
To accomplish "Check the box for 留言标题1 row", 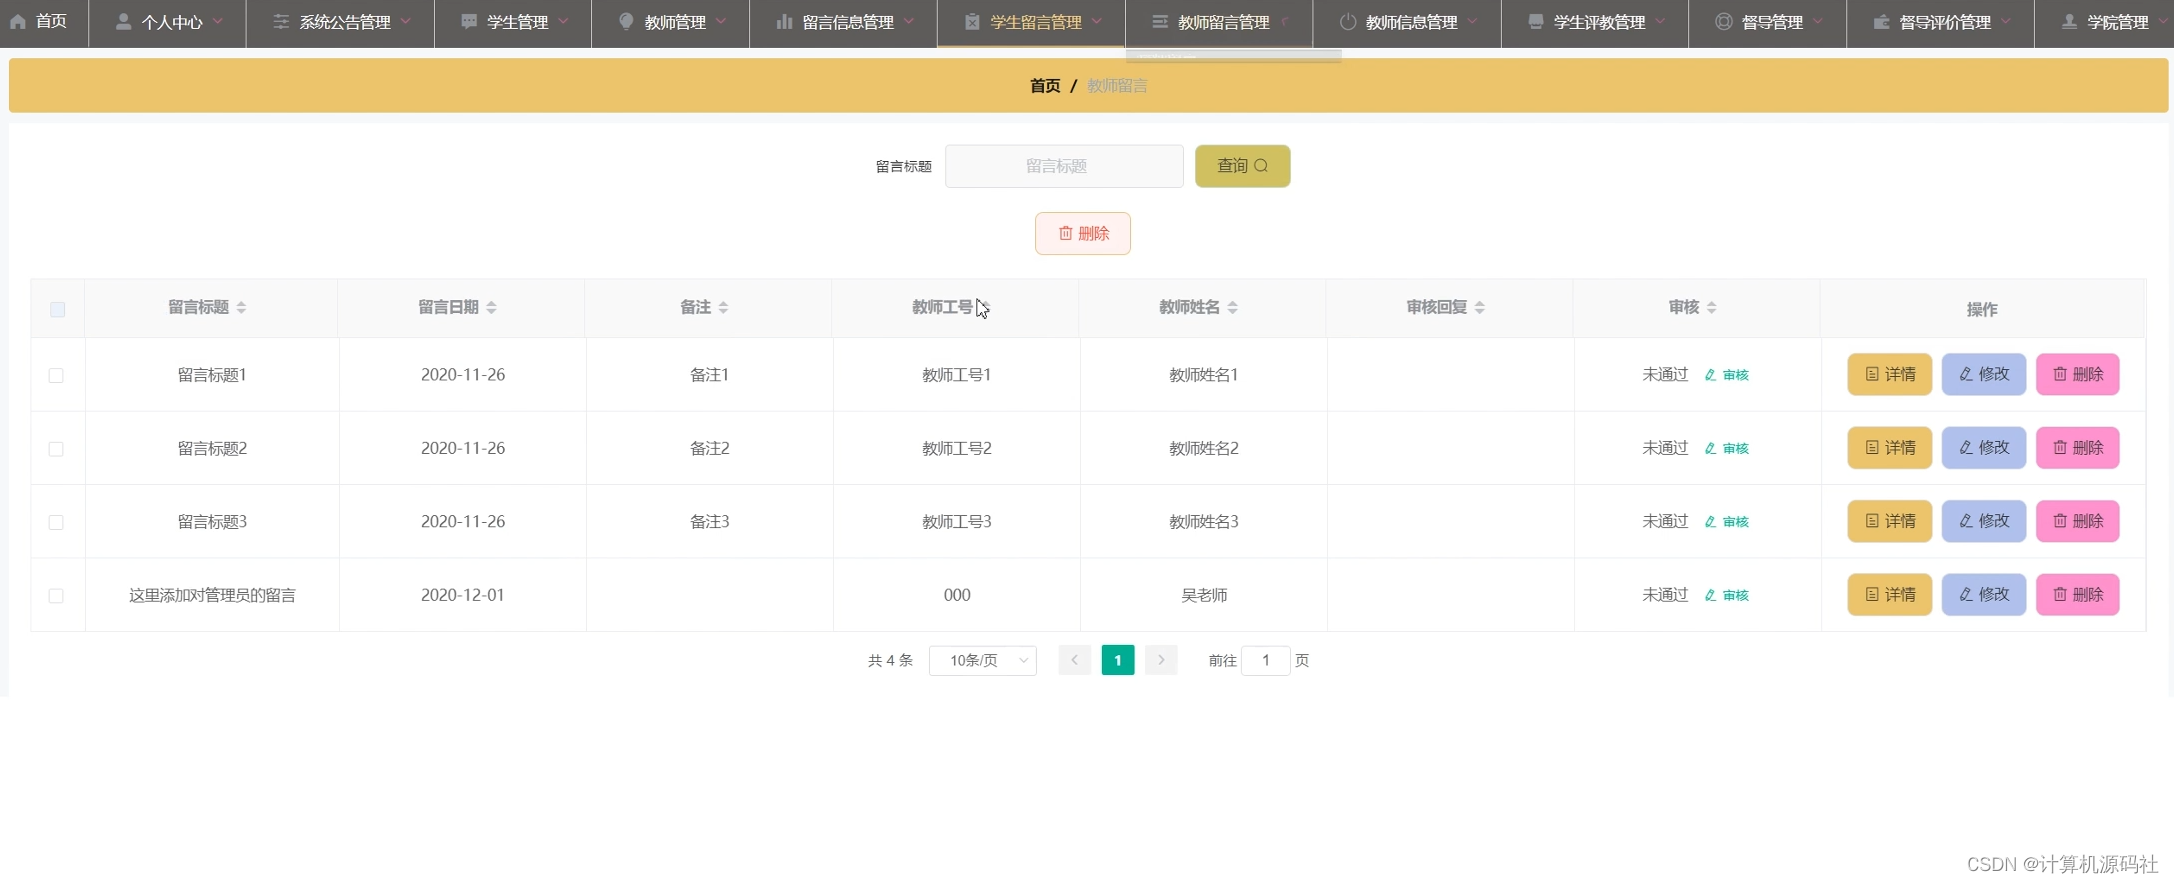I will (x=56, y=375).
